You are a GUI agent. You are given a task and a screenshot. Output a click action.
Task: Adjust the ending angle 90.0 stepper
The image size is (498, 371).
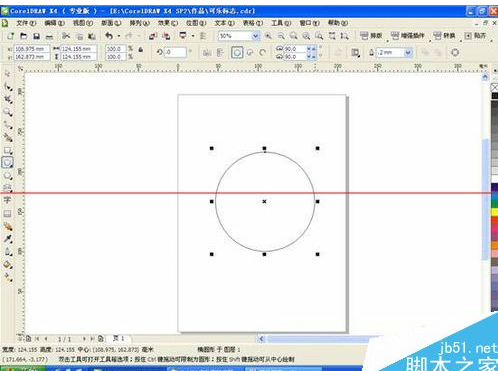(311, 57)
